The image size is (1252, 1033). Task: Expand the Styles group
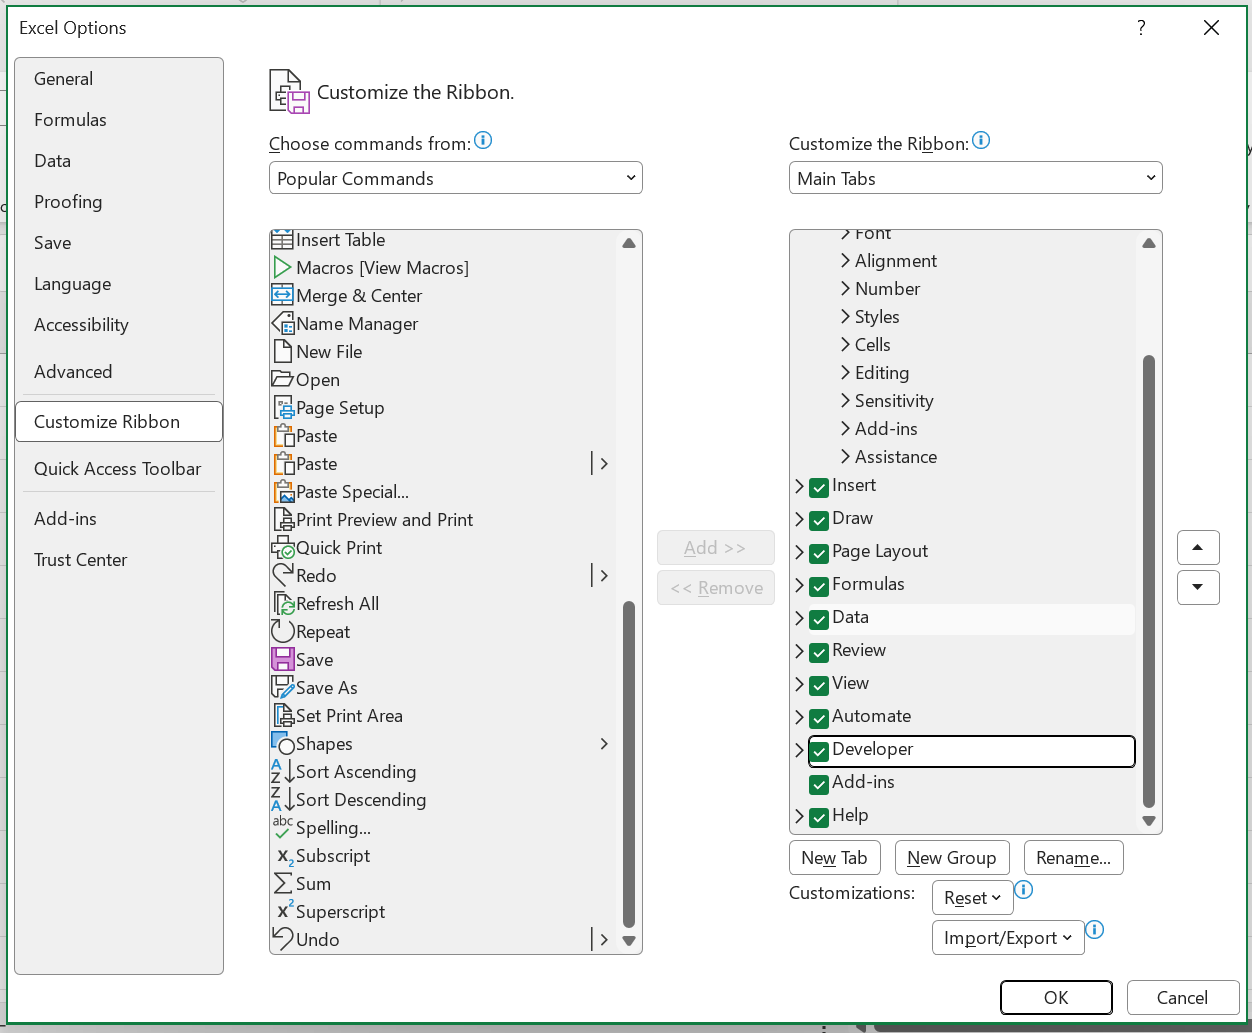coord(845,316)
